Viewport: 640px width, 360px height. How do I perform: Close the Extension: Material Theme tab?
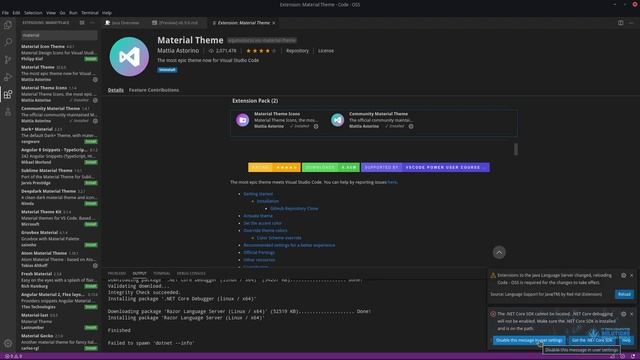(x=273, y=23)
